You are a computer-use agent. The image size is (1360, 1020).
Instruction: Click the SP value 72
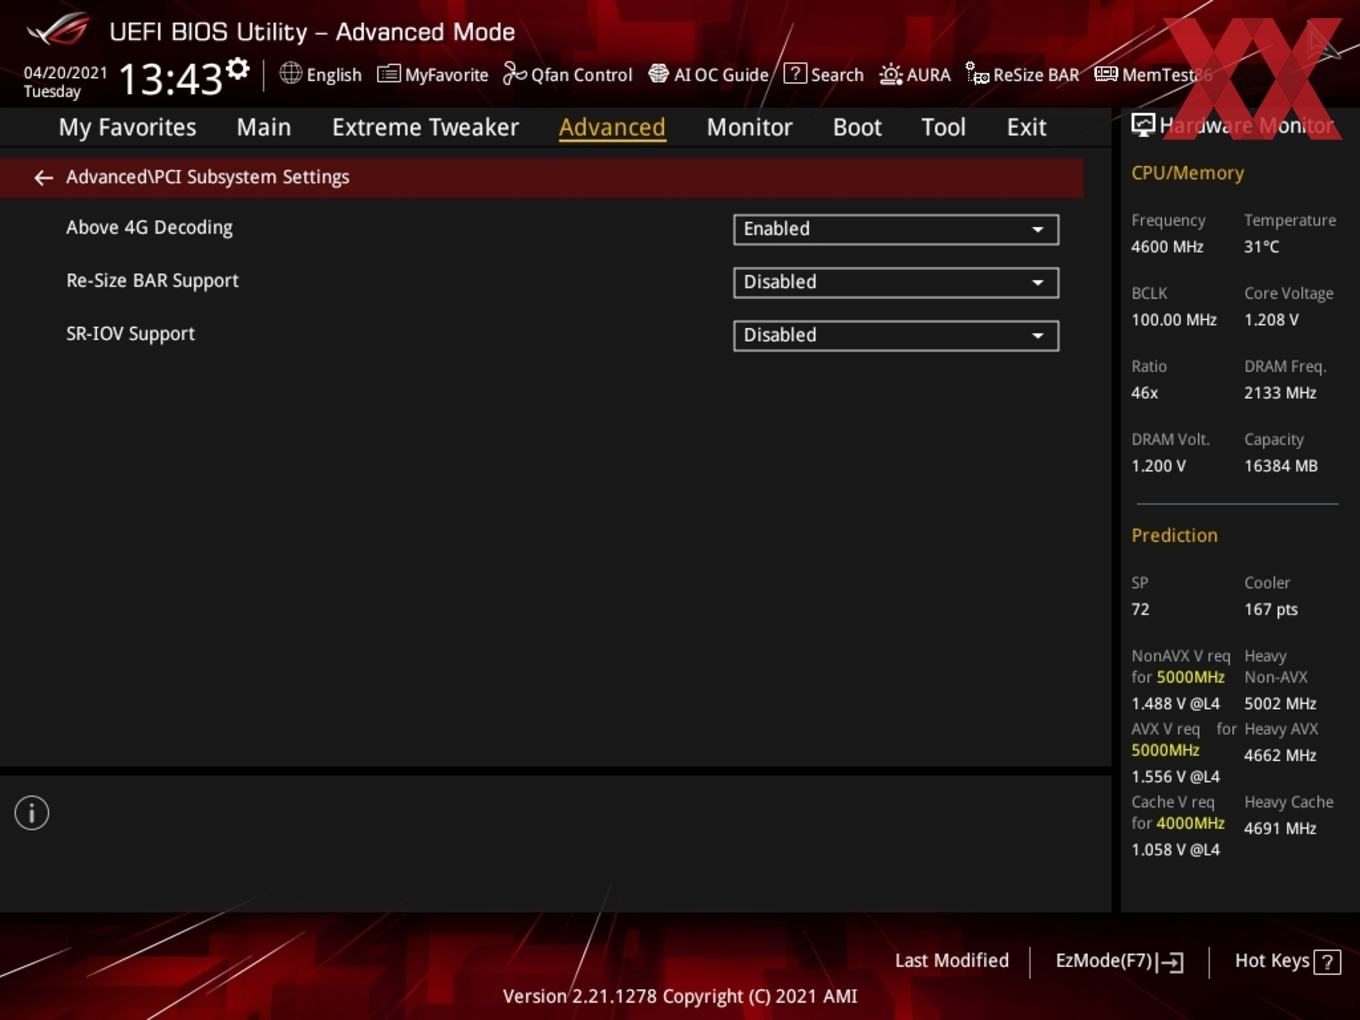[1140, 609]
